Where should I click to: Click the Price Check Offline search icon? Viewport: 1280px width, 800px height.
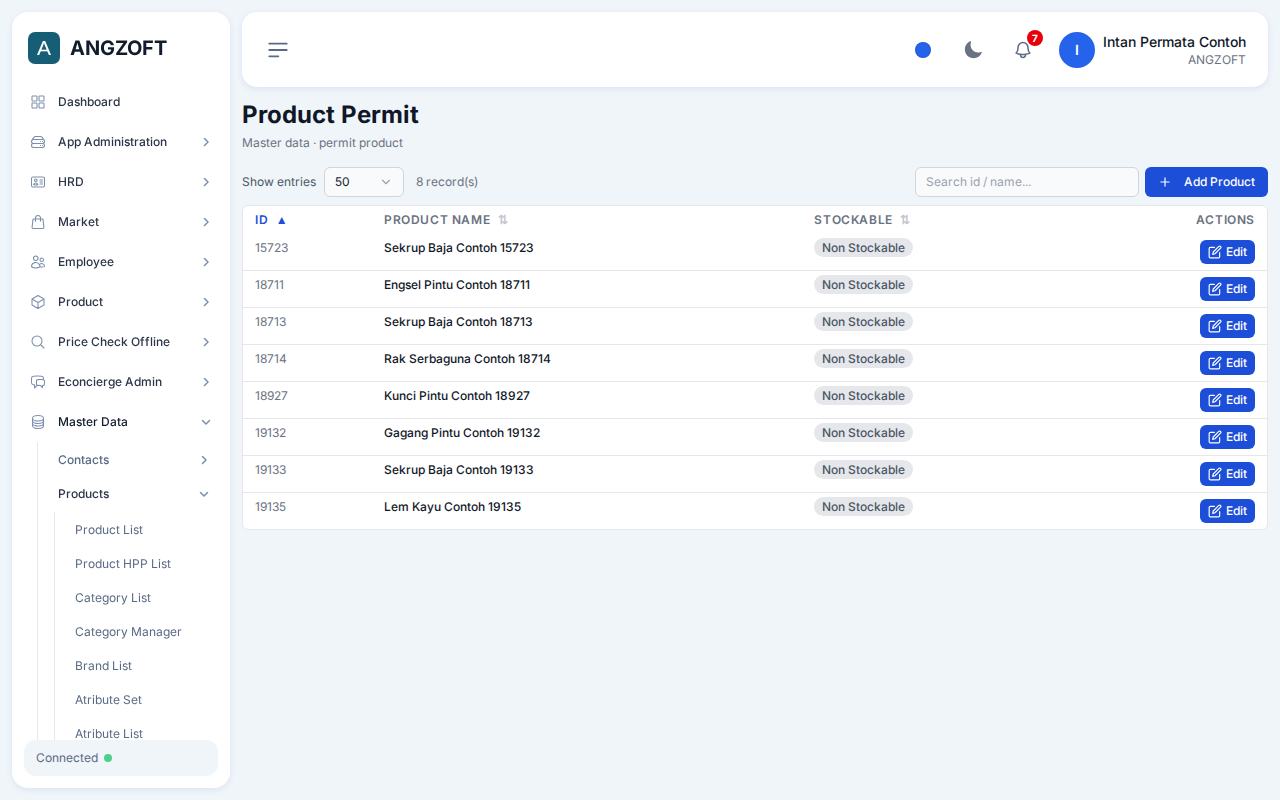coord(38,342)
